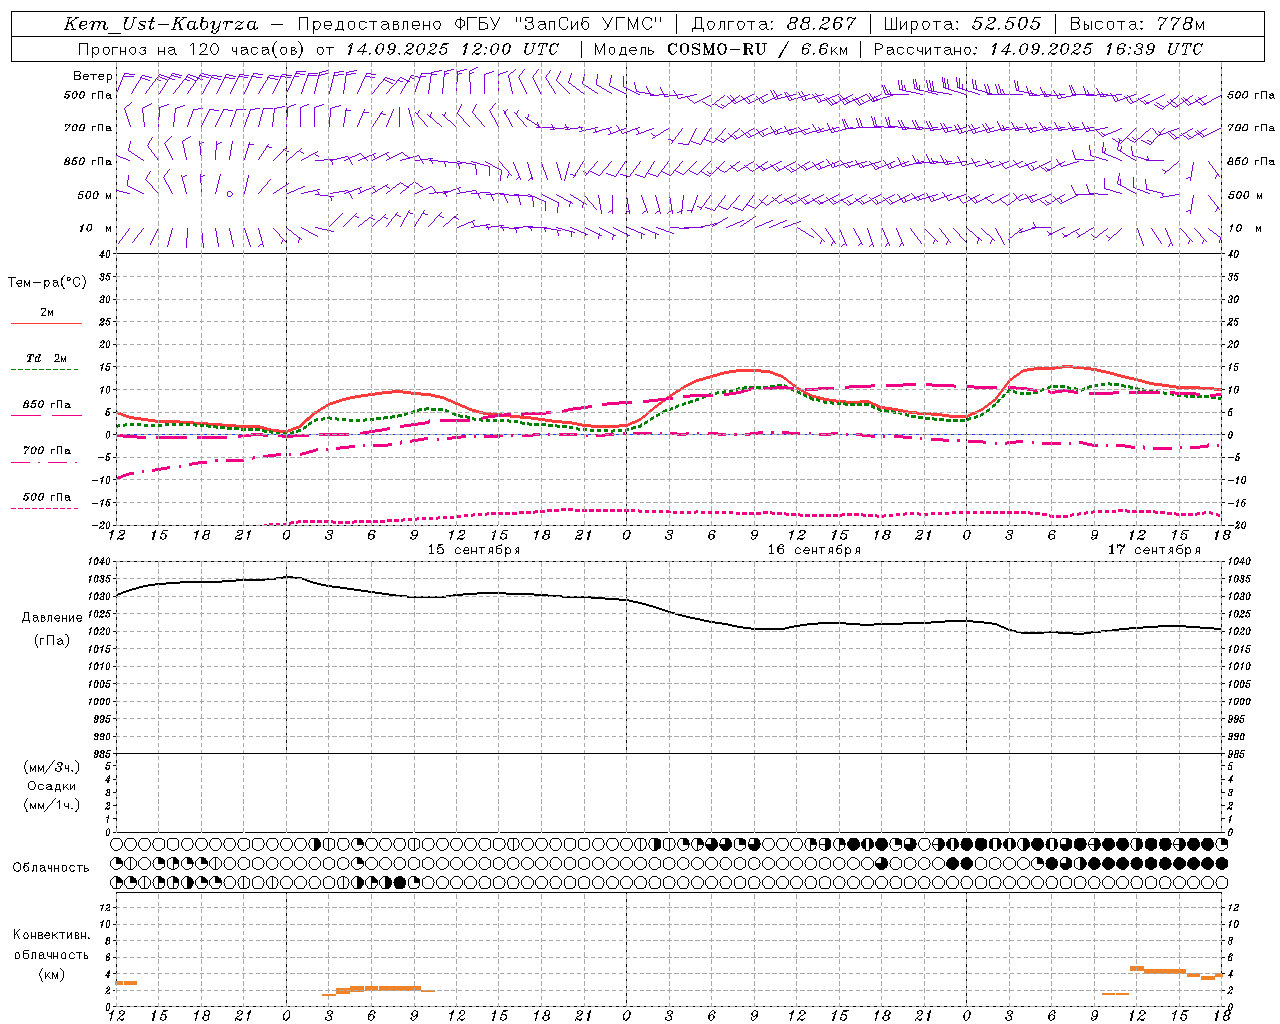The height and width of the screenshot is (1024, 1280).
Task: Click the solid red 2м legend line
Action: point(46,323)
